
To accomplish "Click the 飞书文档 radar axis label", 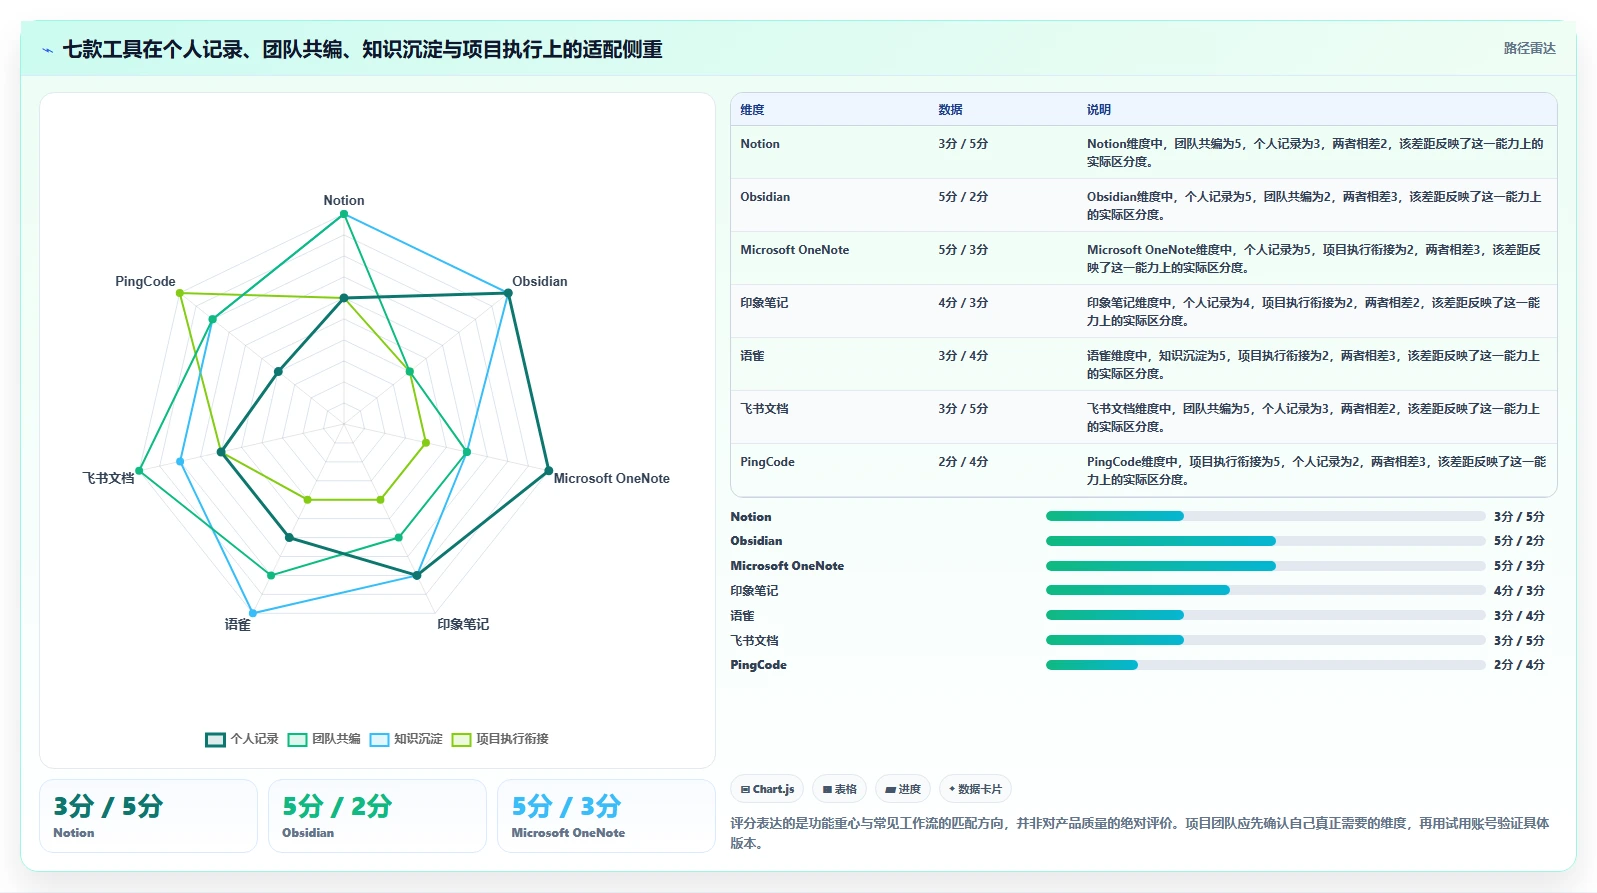I will pos(108,478).
